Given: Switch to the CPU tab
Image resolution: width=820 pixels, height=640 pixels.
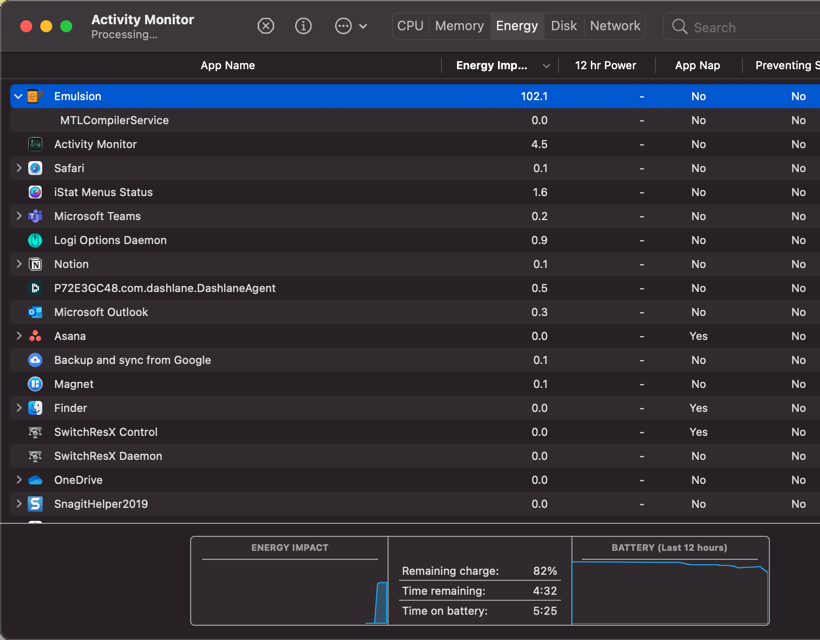Looking at the screenshot, I should [x=410, y=26].
